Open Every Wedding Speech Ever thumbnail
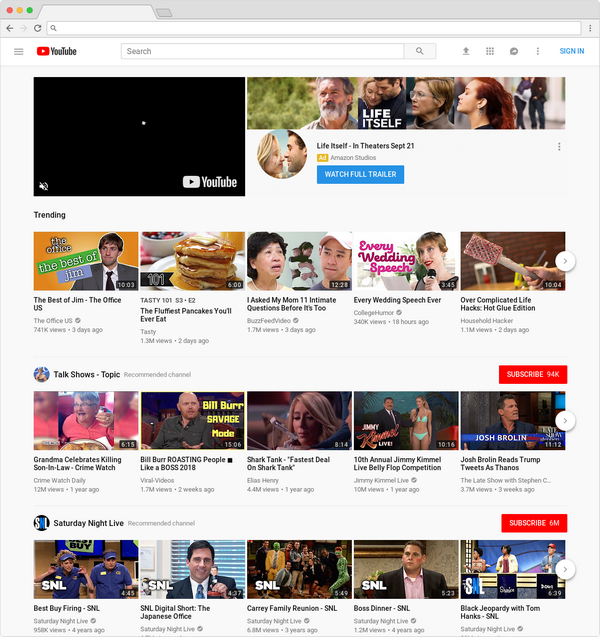Viewport: 600px width, 637px height. coord(406,261)
